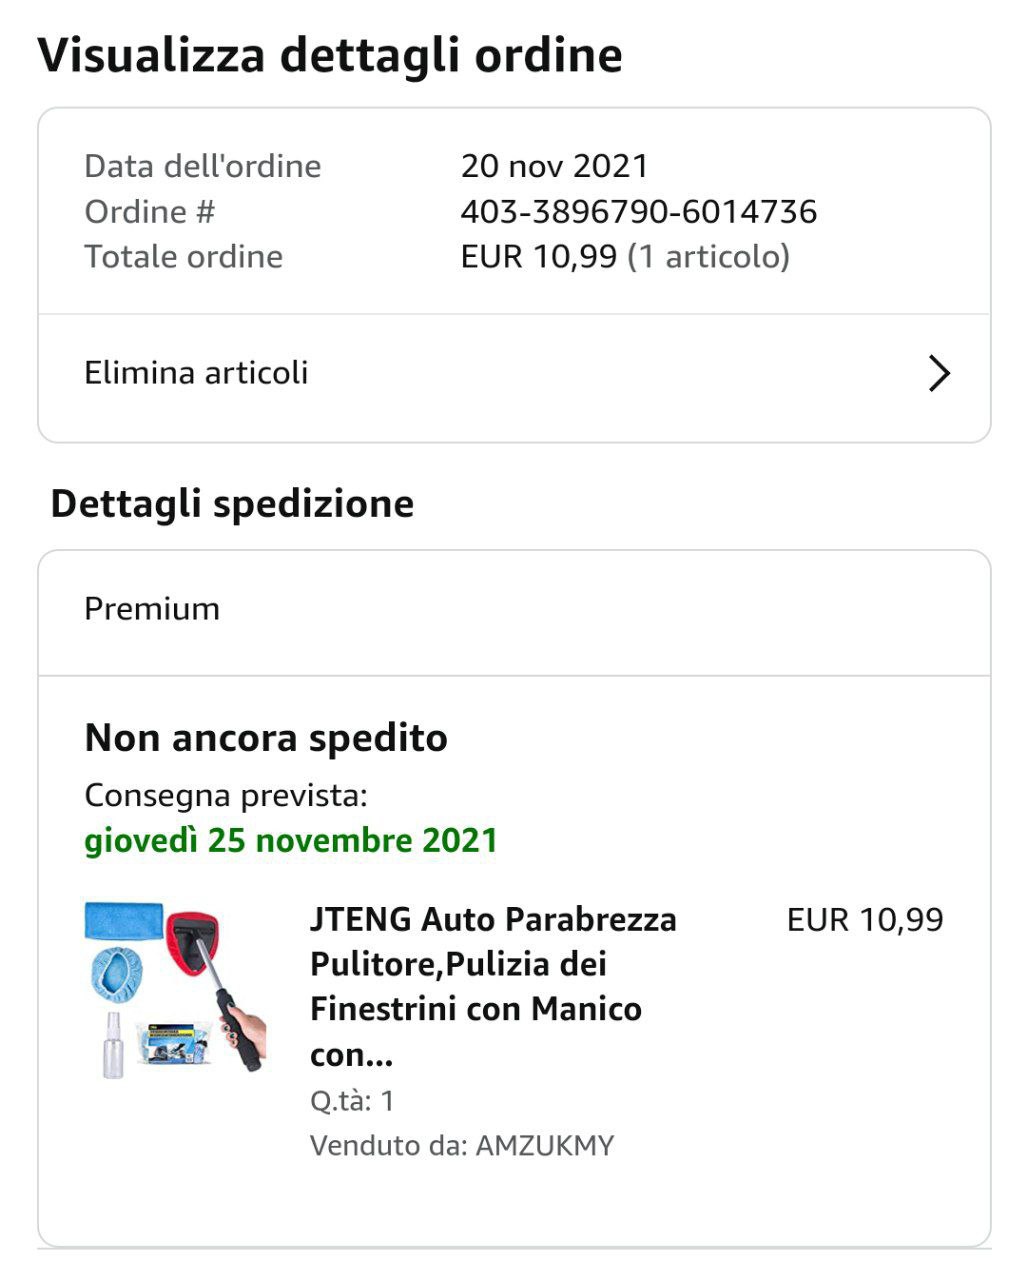This screenshot has width=1027, height=1280.
Task: Tap the Ordine # label
Action: click(x=149, y=212)
